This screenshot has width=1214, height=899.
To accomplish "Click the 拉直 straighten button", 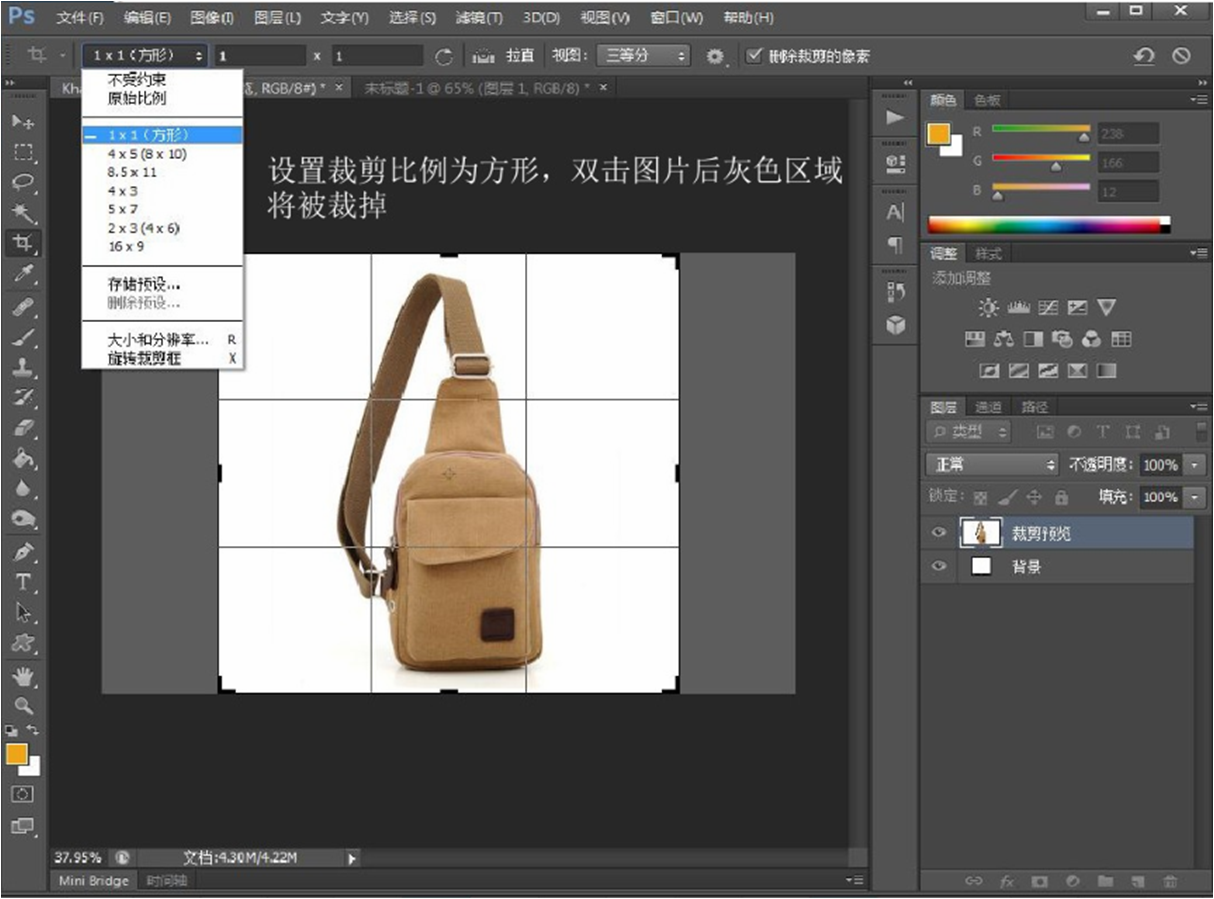I will click(x=519, y=56).
